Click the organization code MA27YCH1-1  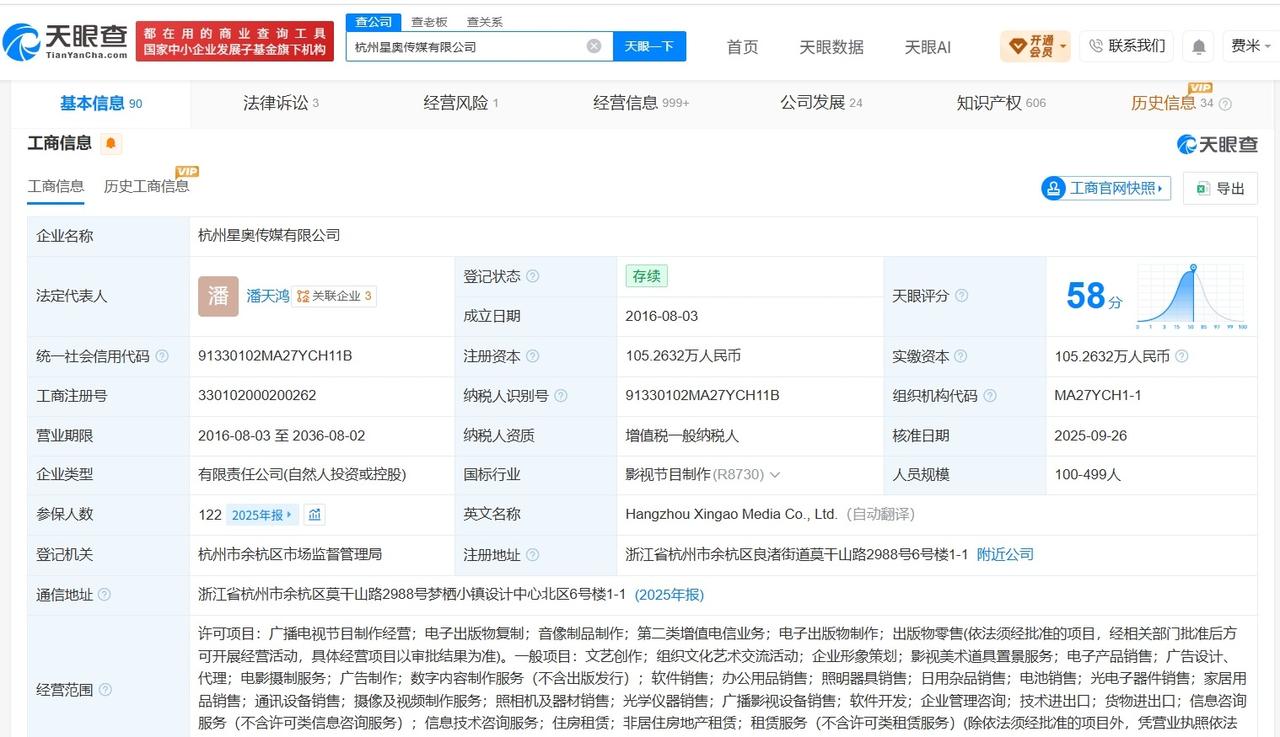pyautogui.click(x=1098, y=396)
